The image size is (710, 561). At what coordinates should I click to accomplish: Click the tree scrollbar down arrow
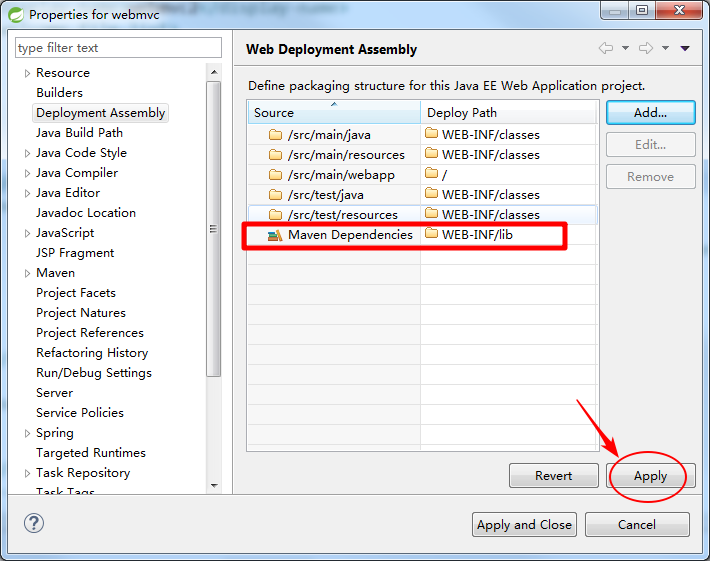(214, 486)
